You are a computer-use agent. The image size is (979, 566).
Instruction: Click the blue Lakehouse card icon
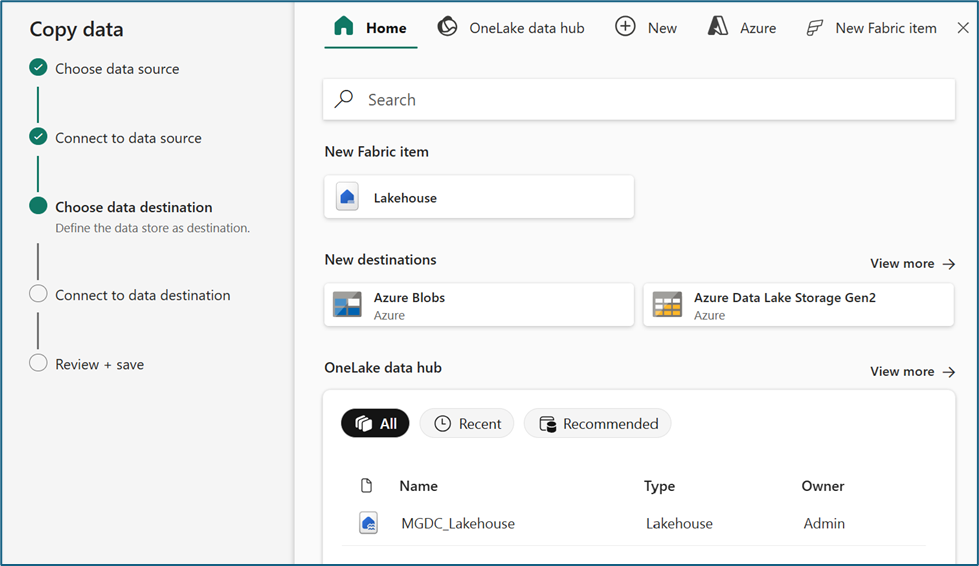[x=347, y=197]
